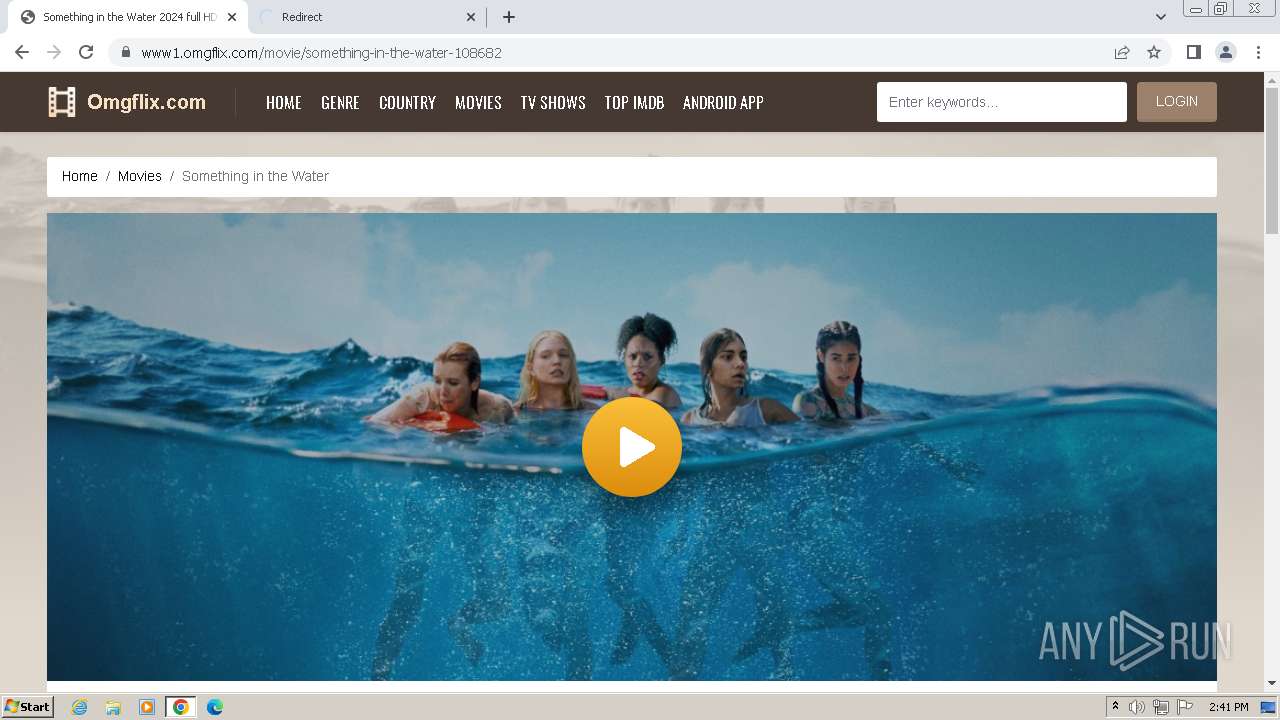The width and height of the screenshot is (1280, 720).
Task: Open the TOP IMDB page
Action: 634,102
